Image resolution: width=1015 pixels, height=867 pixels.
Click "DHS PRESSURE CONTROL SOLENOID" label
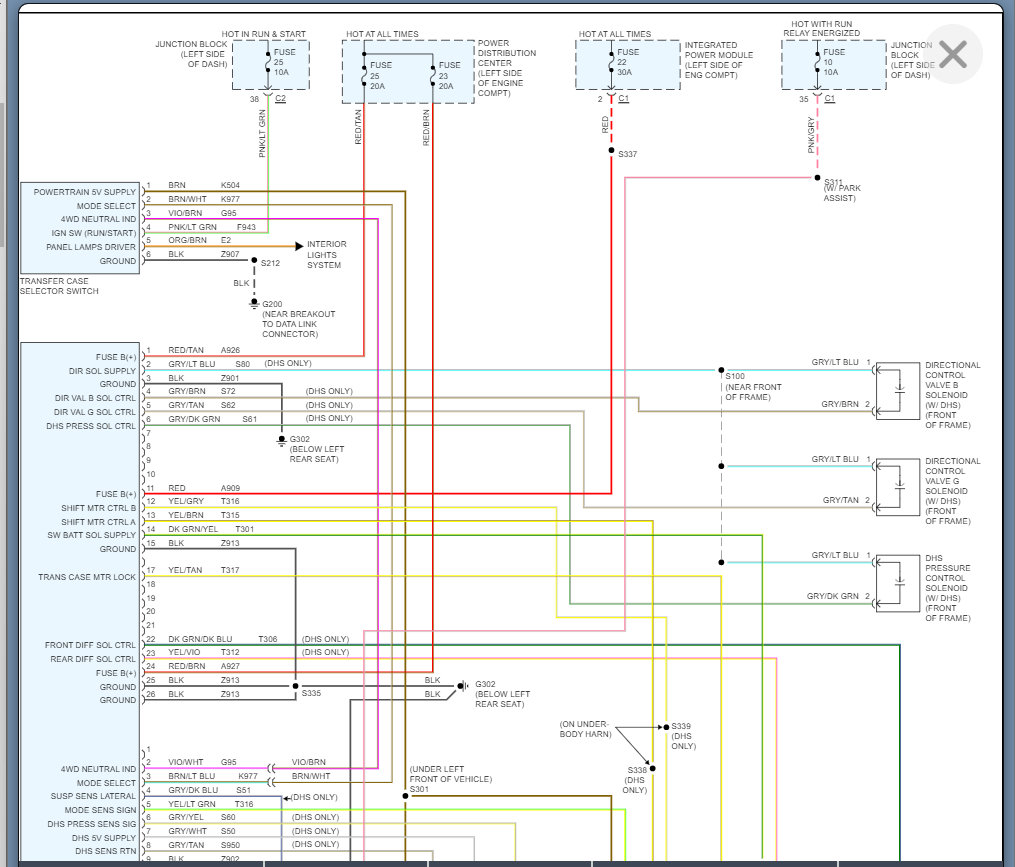(x=947, y=573)
